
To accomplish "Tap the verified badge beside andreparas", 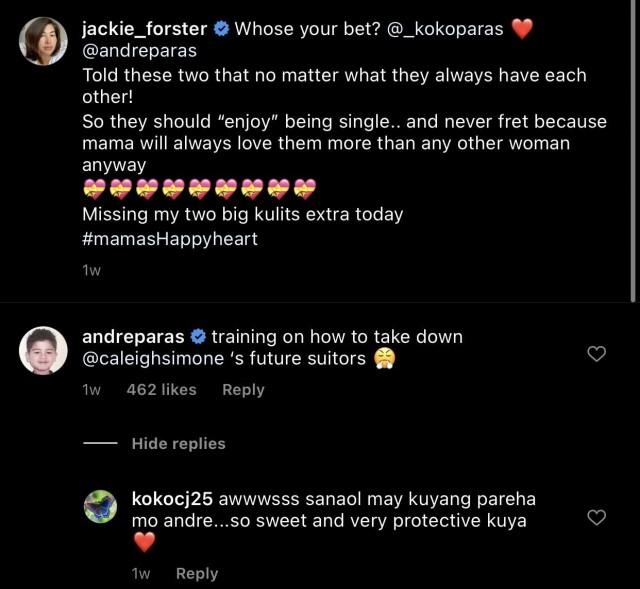I will [198, 336].
